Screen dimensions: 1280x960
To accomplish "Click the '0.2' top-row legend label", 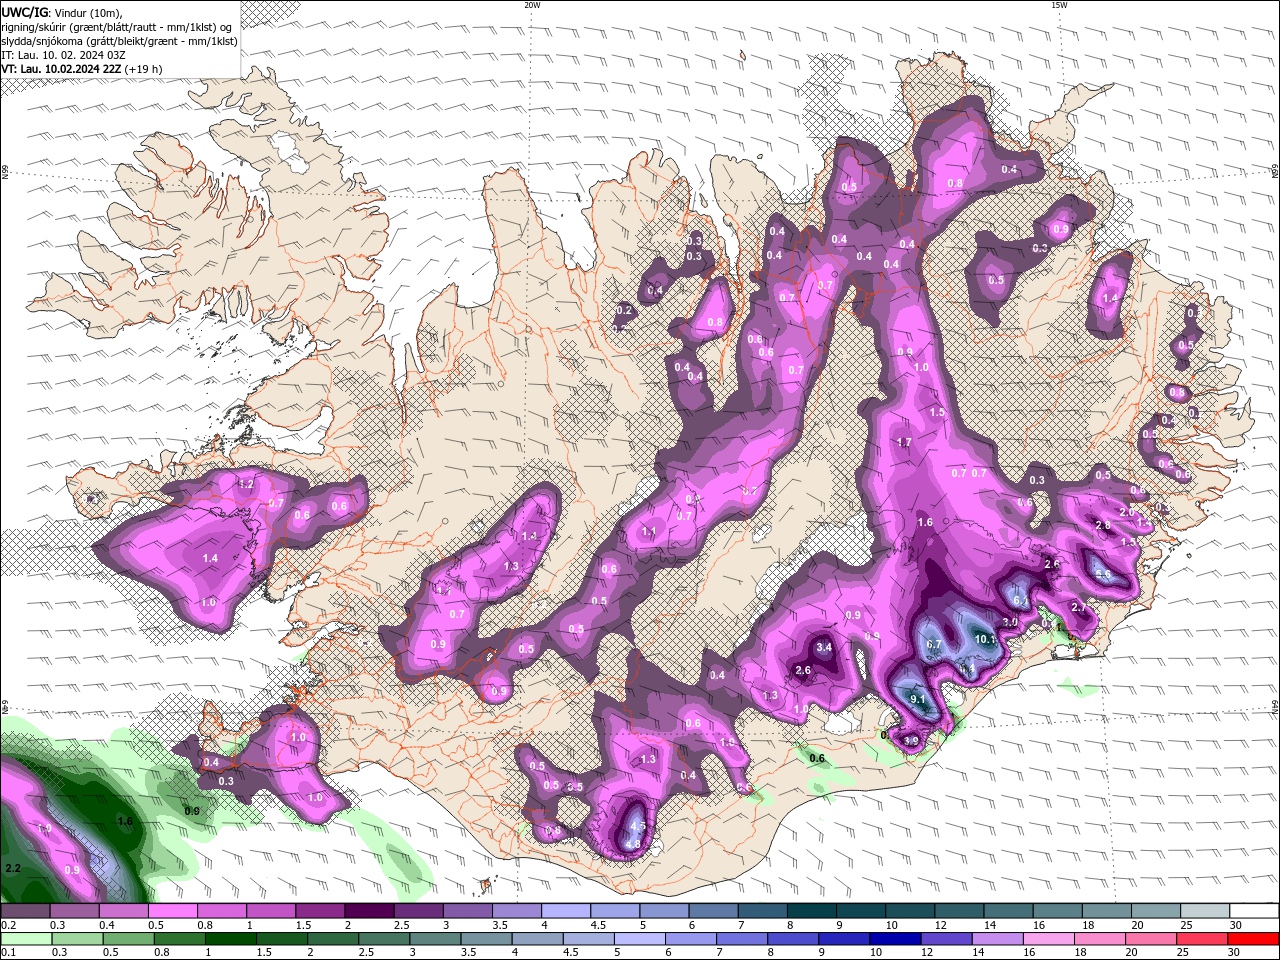I will 9,925.
